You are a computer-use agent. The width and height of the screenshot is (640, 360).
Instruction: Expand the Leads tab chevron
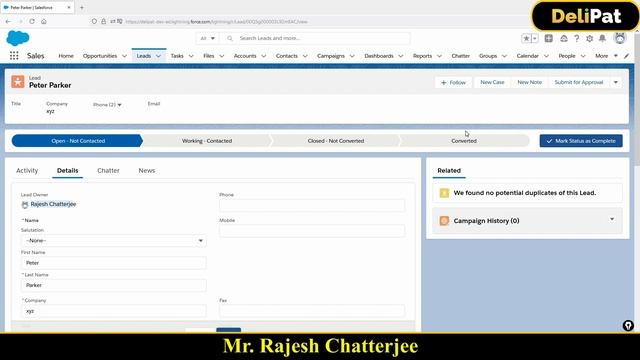[158, 56]
